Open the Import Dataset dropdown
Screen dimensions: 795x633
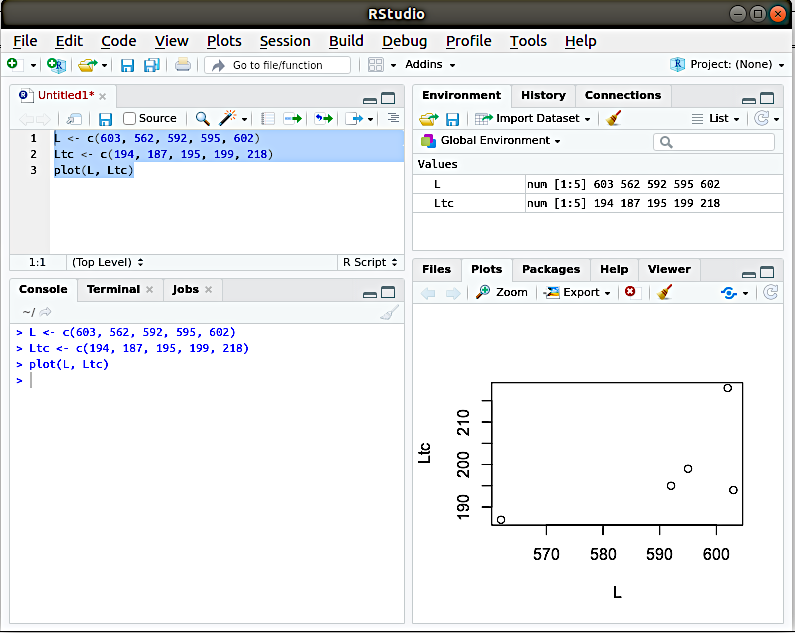tap(532, 119)
